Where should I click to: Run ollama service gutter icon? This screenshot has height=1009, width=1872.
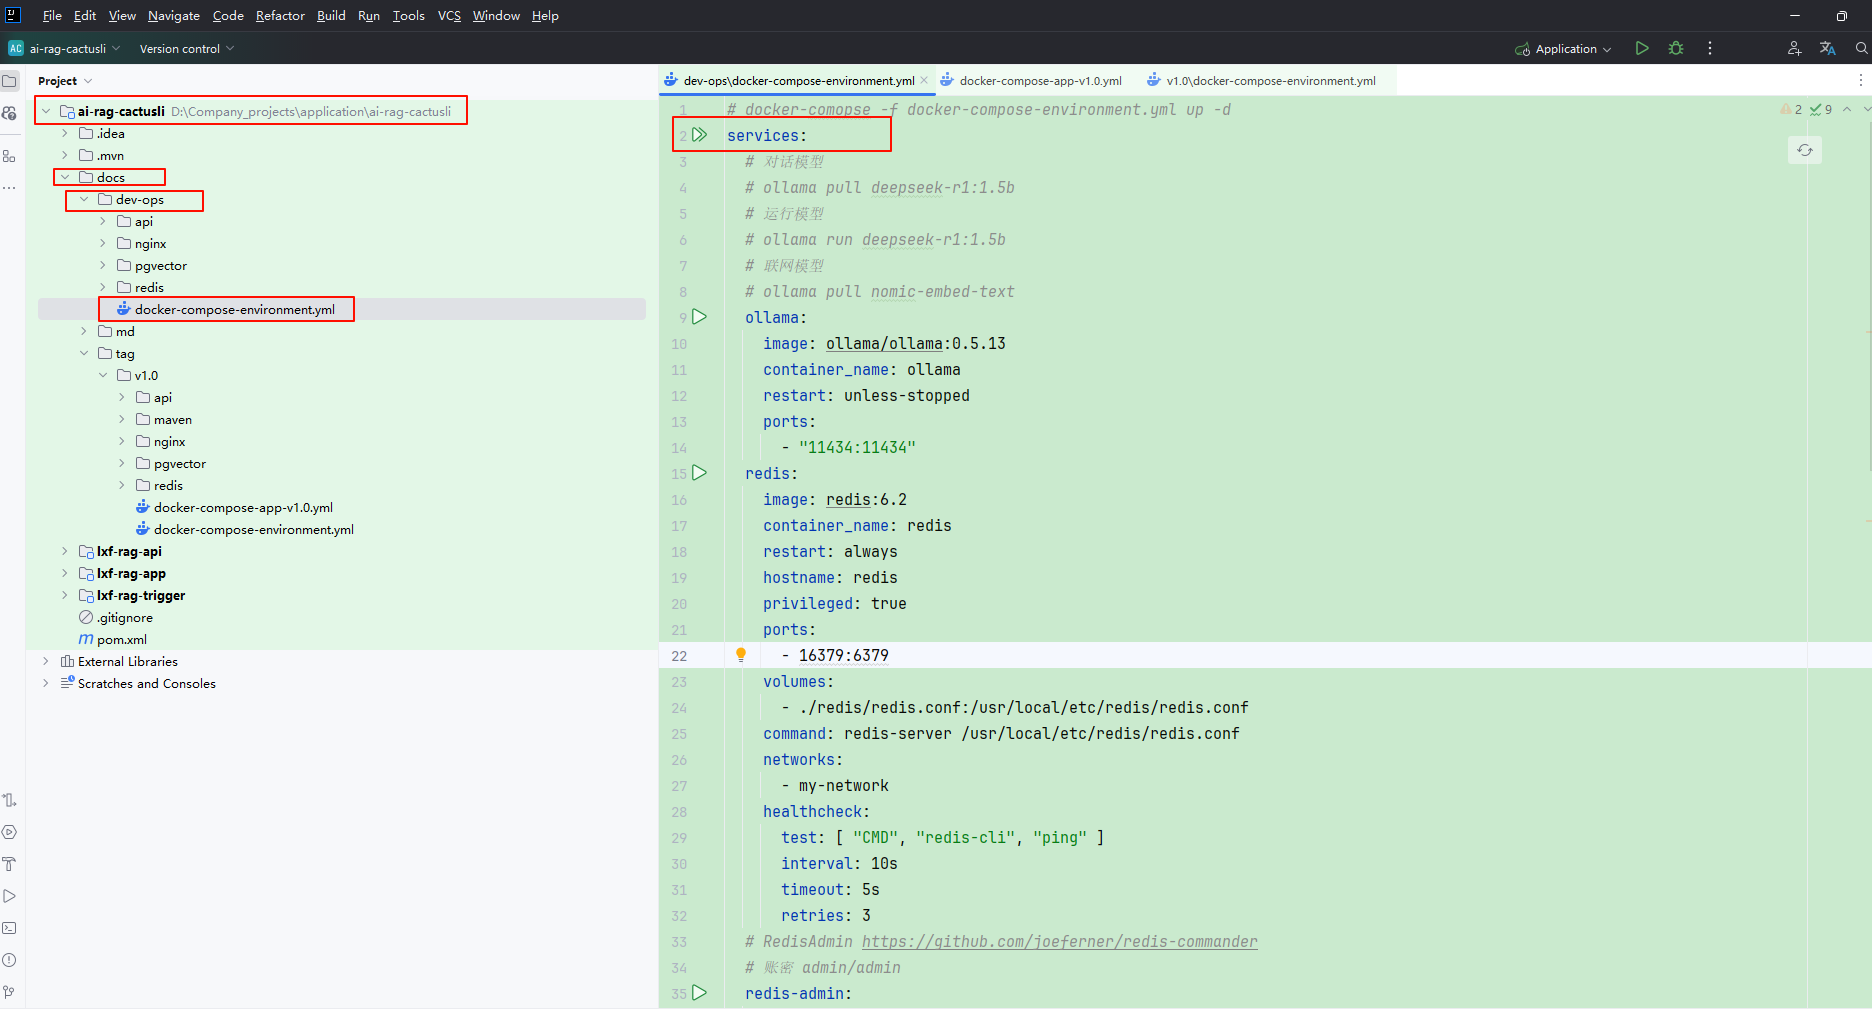[700, 317]
